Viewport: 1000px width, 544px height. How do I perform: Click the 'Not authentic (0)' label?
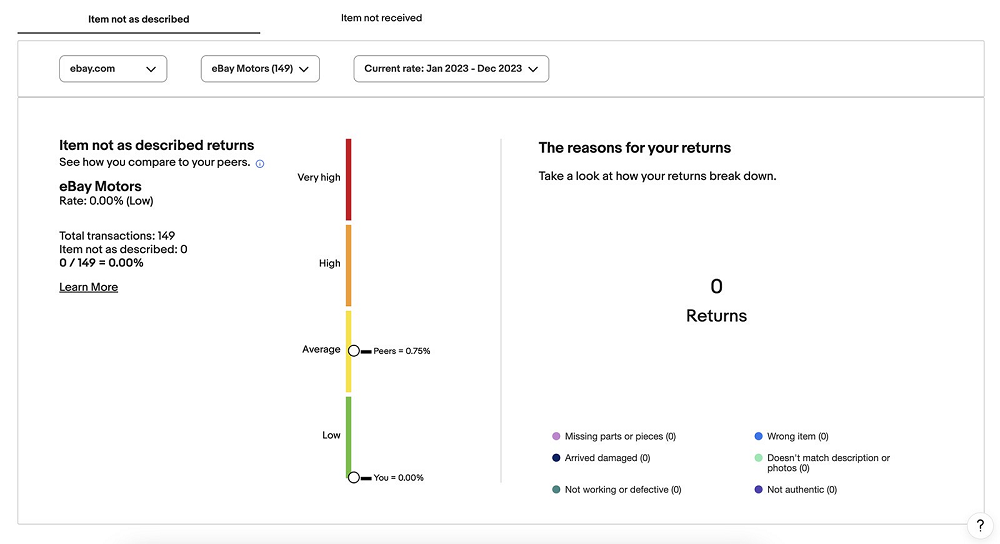tap(802, 490)
